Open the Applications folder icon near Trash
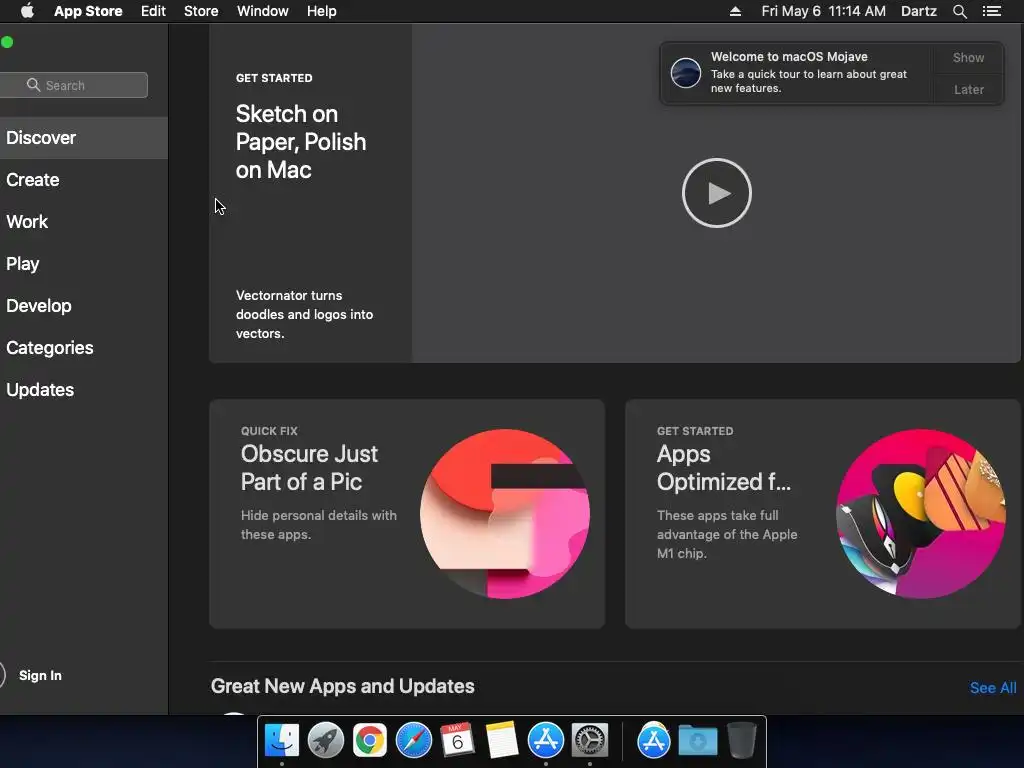The image size is (1024, 768). click(x=654, y=740)
